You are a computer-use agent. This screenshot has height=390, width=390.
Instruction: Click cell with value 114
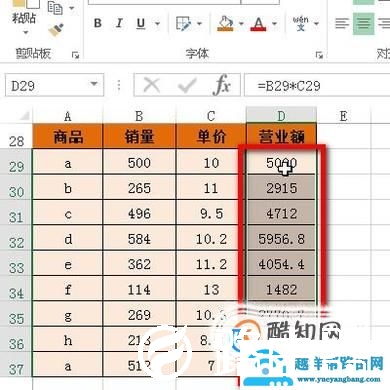pos(139,289)
